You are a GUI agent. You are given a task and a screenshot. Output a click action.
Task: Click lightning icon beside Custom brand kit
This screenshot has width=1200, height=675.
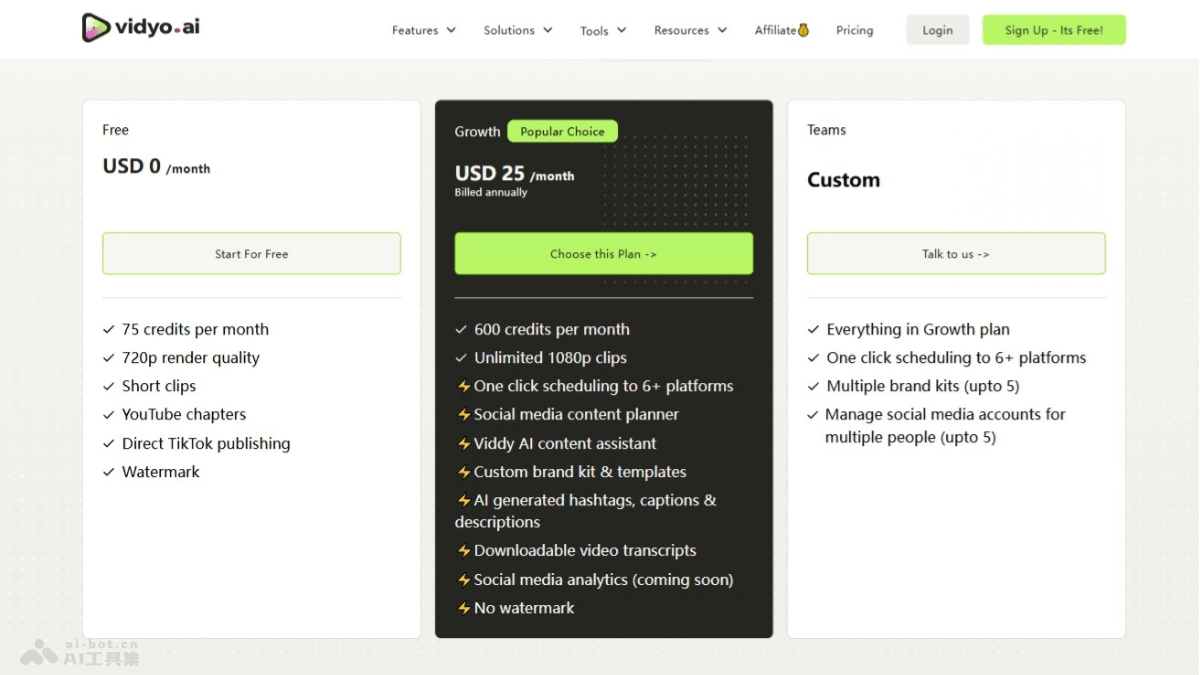pyautogui.click(x=464, y=472)
